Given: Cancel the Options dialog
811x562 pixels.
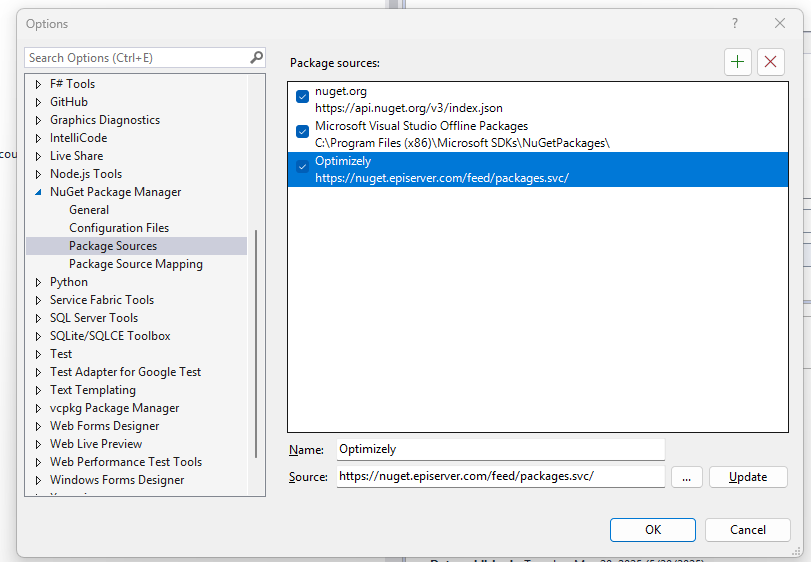Looking at the screenshot, I should click(x=747, y=530).
